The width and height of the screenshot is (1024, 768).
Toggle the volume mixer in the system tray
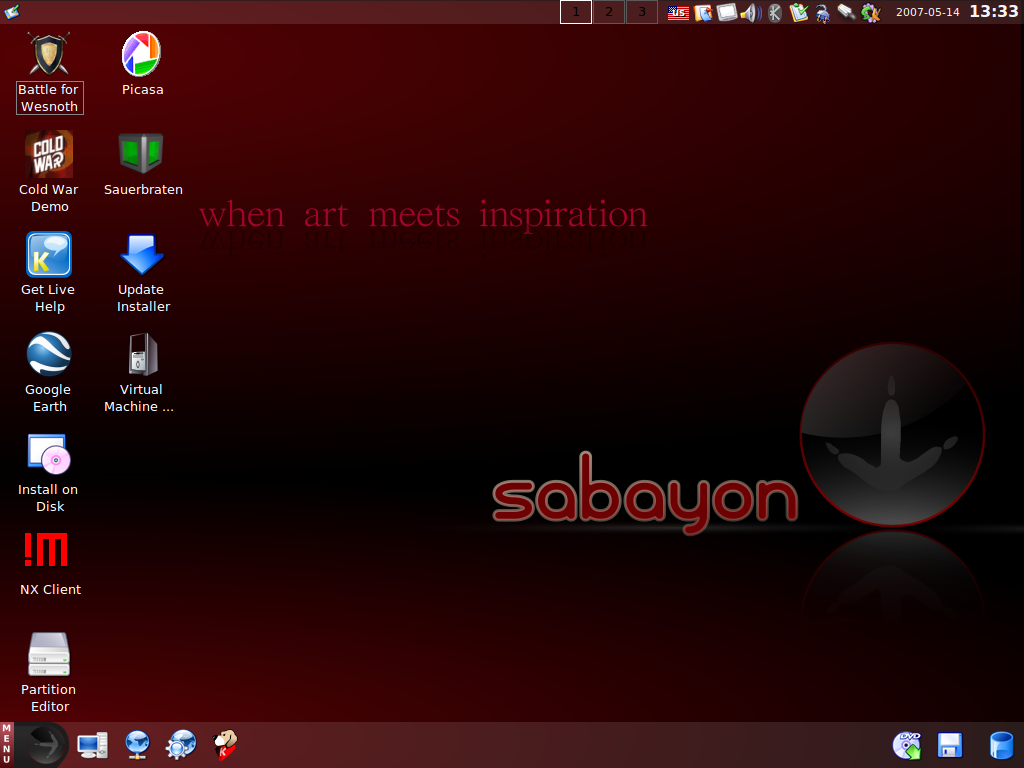pyautogui.click(x=750, y=12)
